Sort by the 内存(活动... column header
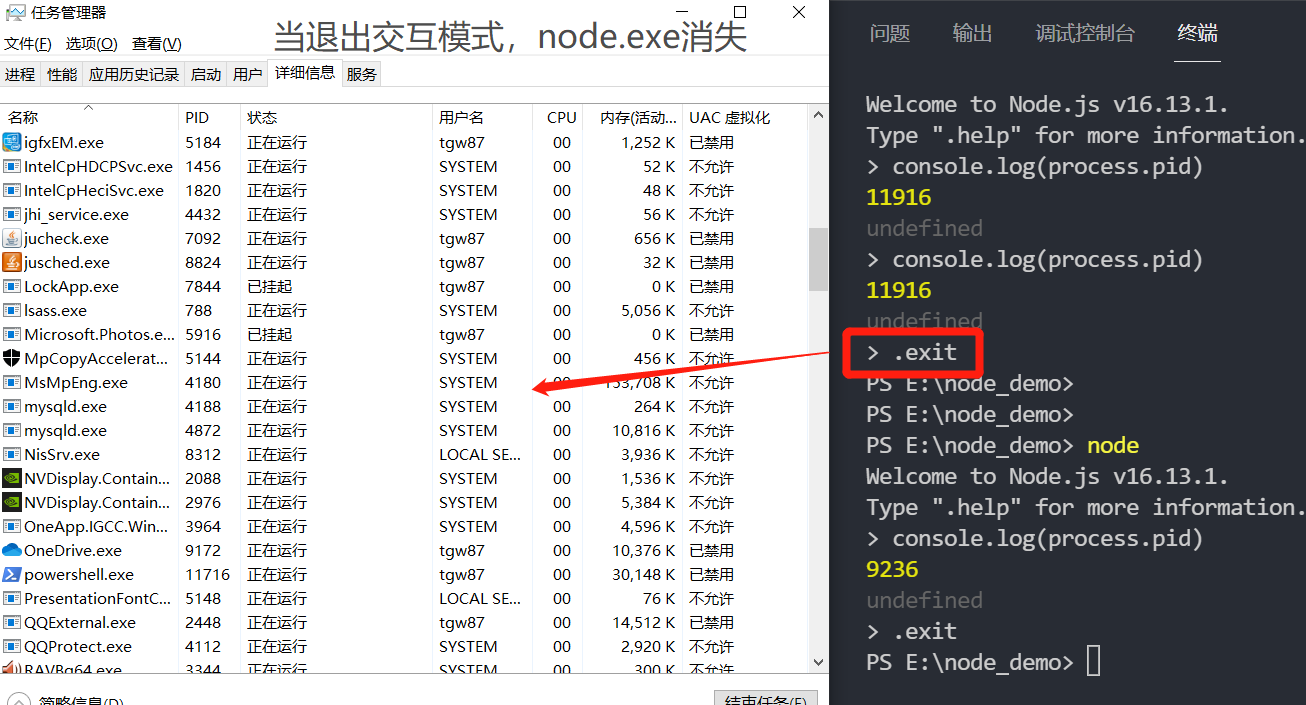The height and width of the screenshot is (705, 1306). 632,117
